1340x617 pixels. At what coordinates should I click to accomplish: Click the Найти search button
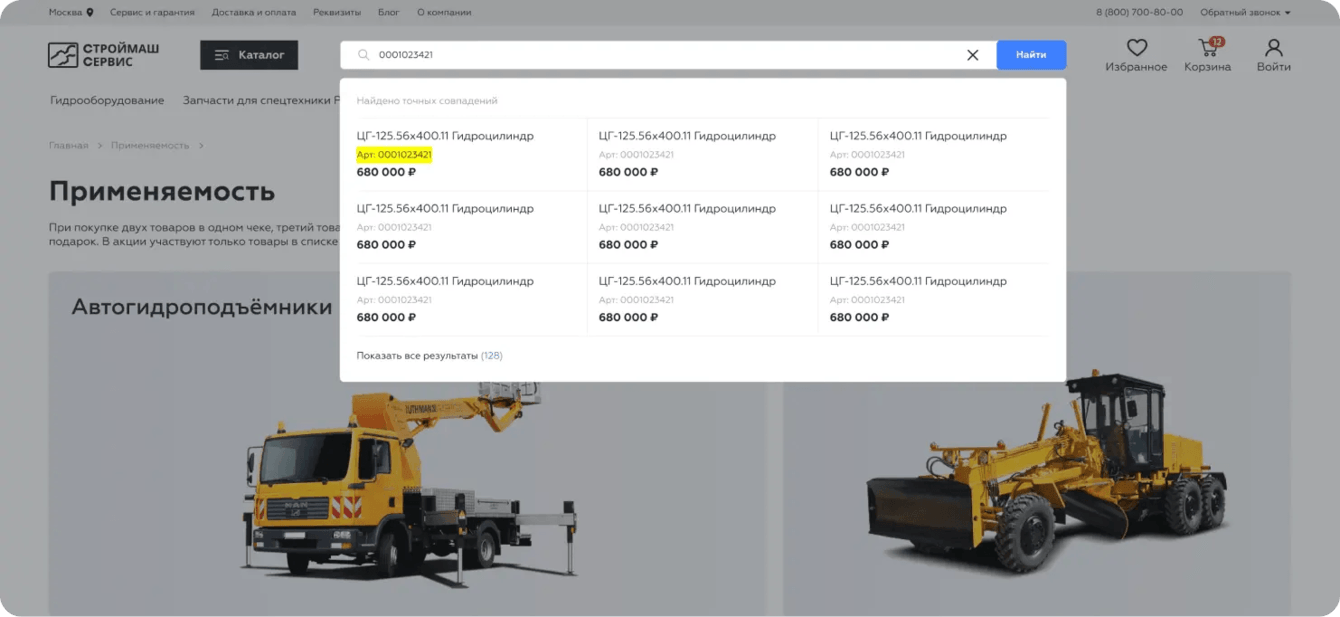click(1031, 55)
